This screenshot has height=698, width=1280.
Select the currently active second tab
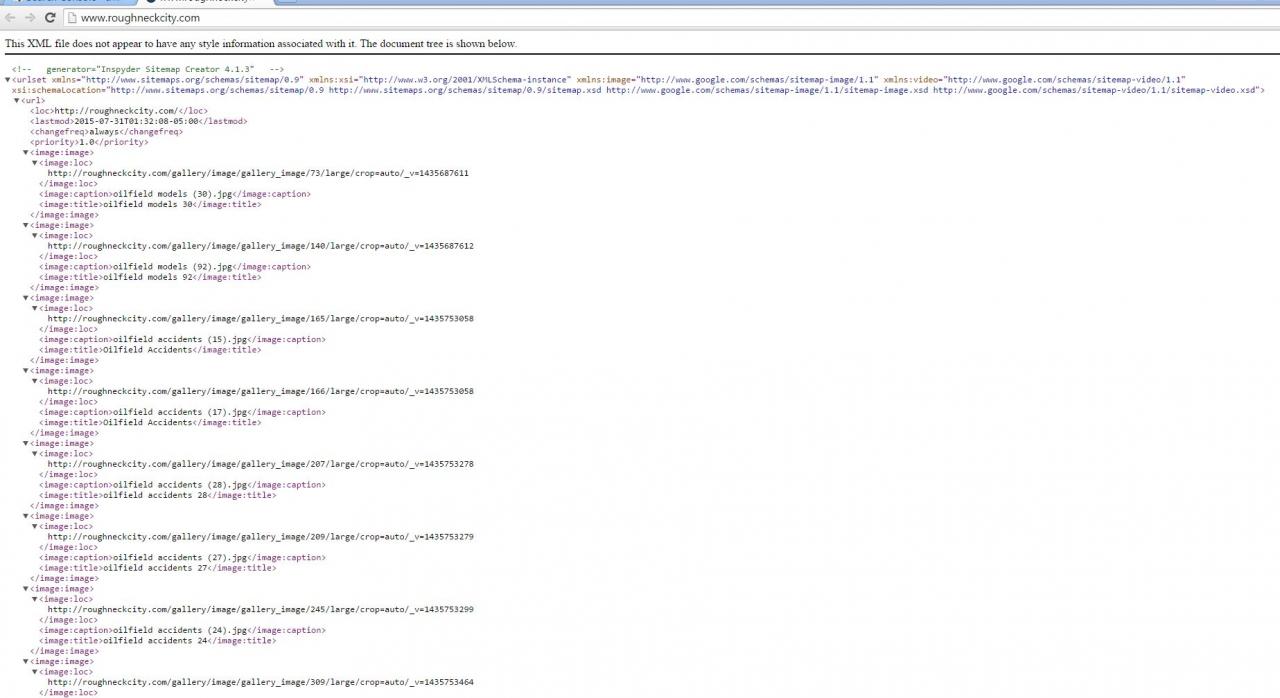200,2
